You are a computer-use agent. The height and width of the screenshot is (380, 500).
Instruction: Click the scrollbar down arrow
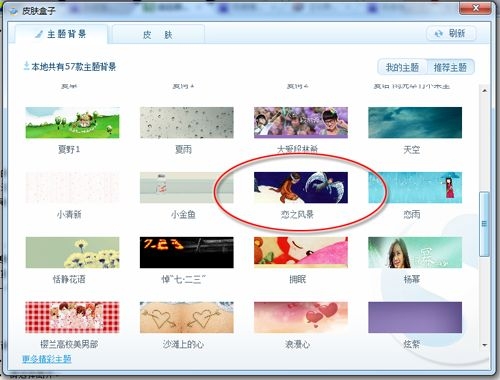pyautogui.click(x=484, y=345)
